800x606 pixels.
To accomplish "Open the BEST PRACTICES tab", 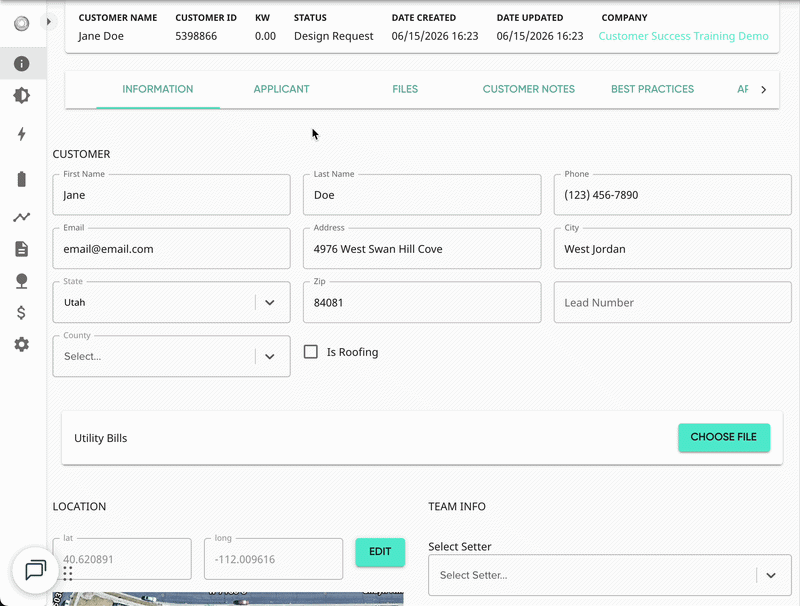I will click(653, 89).
